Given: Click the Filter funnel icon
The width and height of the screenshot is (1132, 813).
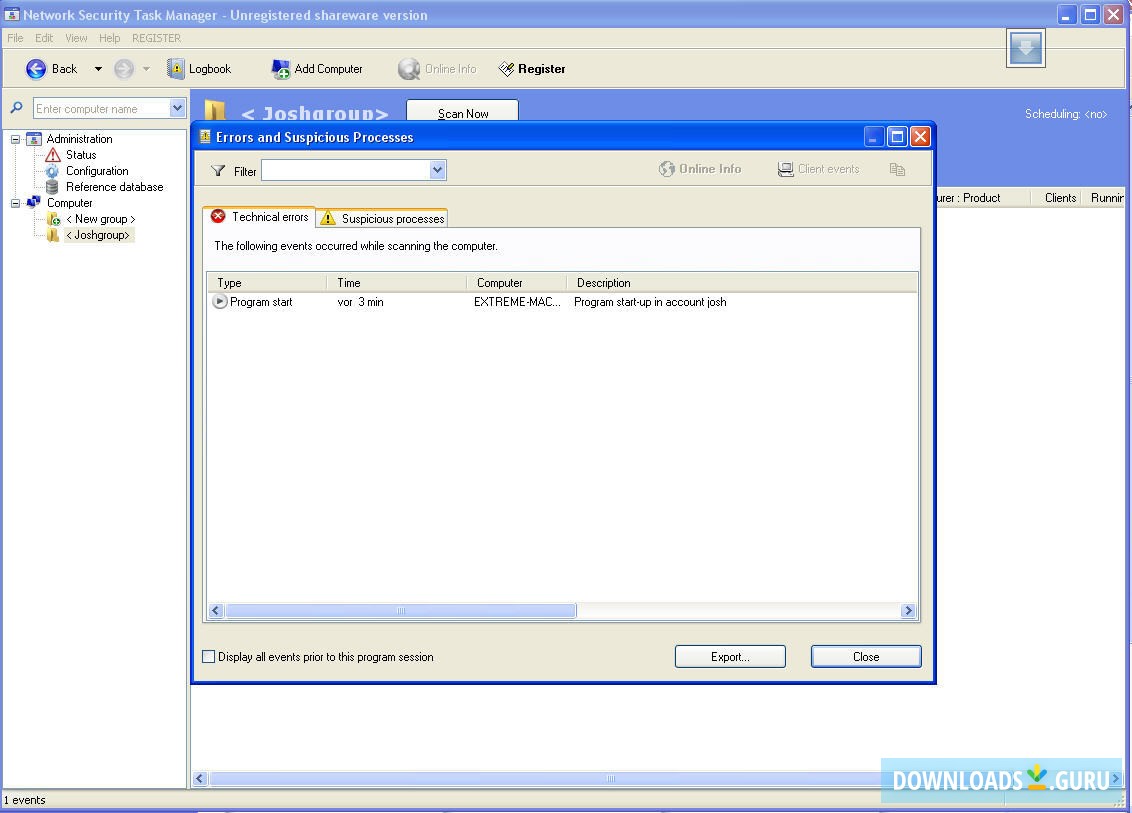Looking at the screenshot, I should click(218, 170).
